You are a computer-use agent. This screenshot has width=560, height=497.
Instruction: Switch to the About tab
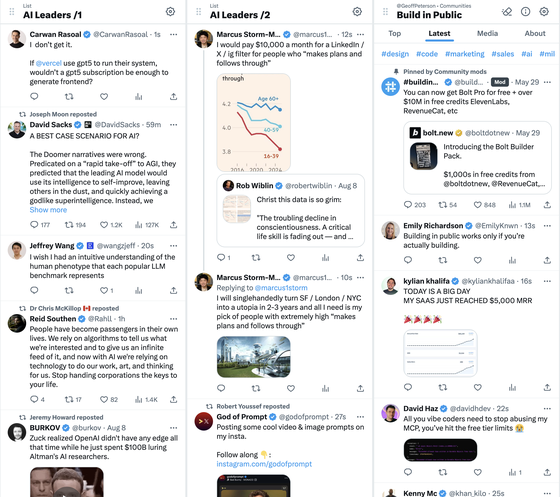point(535,34)
